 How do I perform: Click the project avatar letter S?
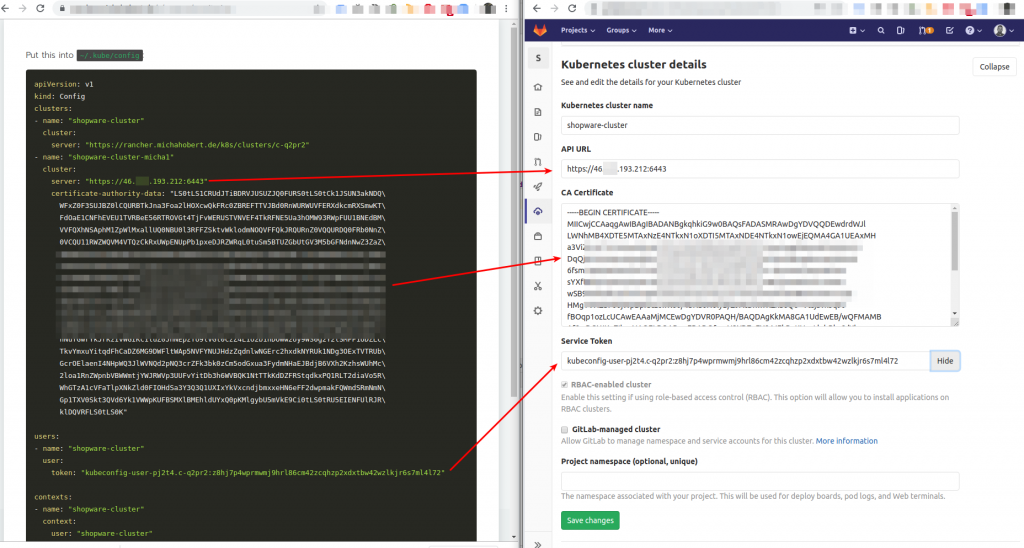tap(538, 58)
